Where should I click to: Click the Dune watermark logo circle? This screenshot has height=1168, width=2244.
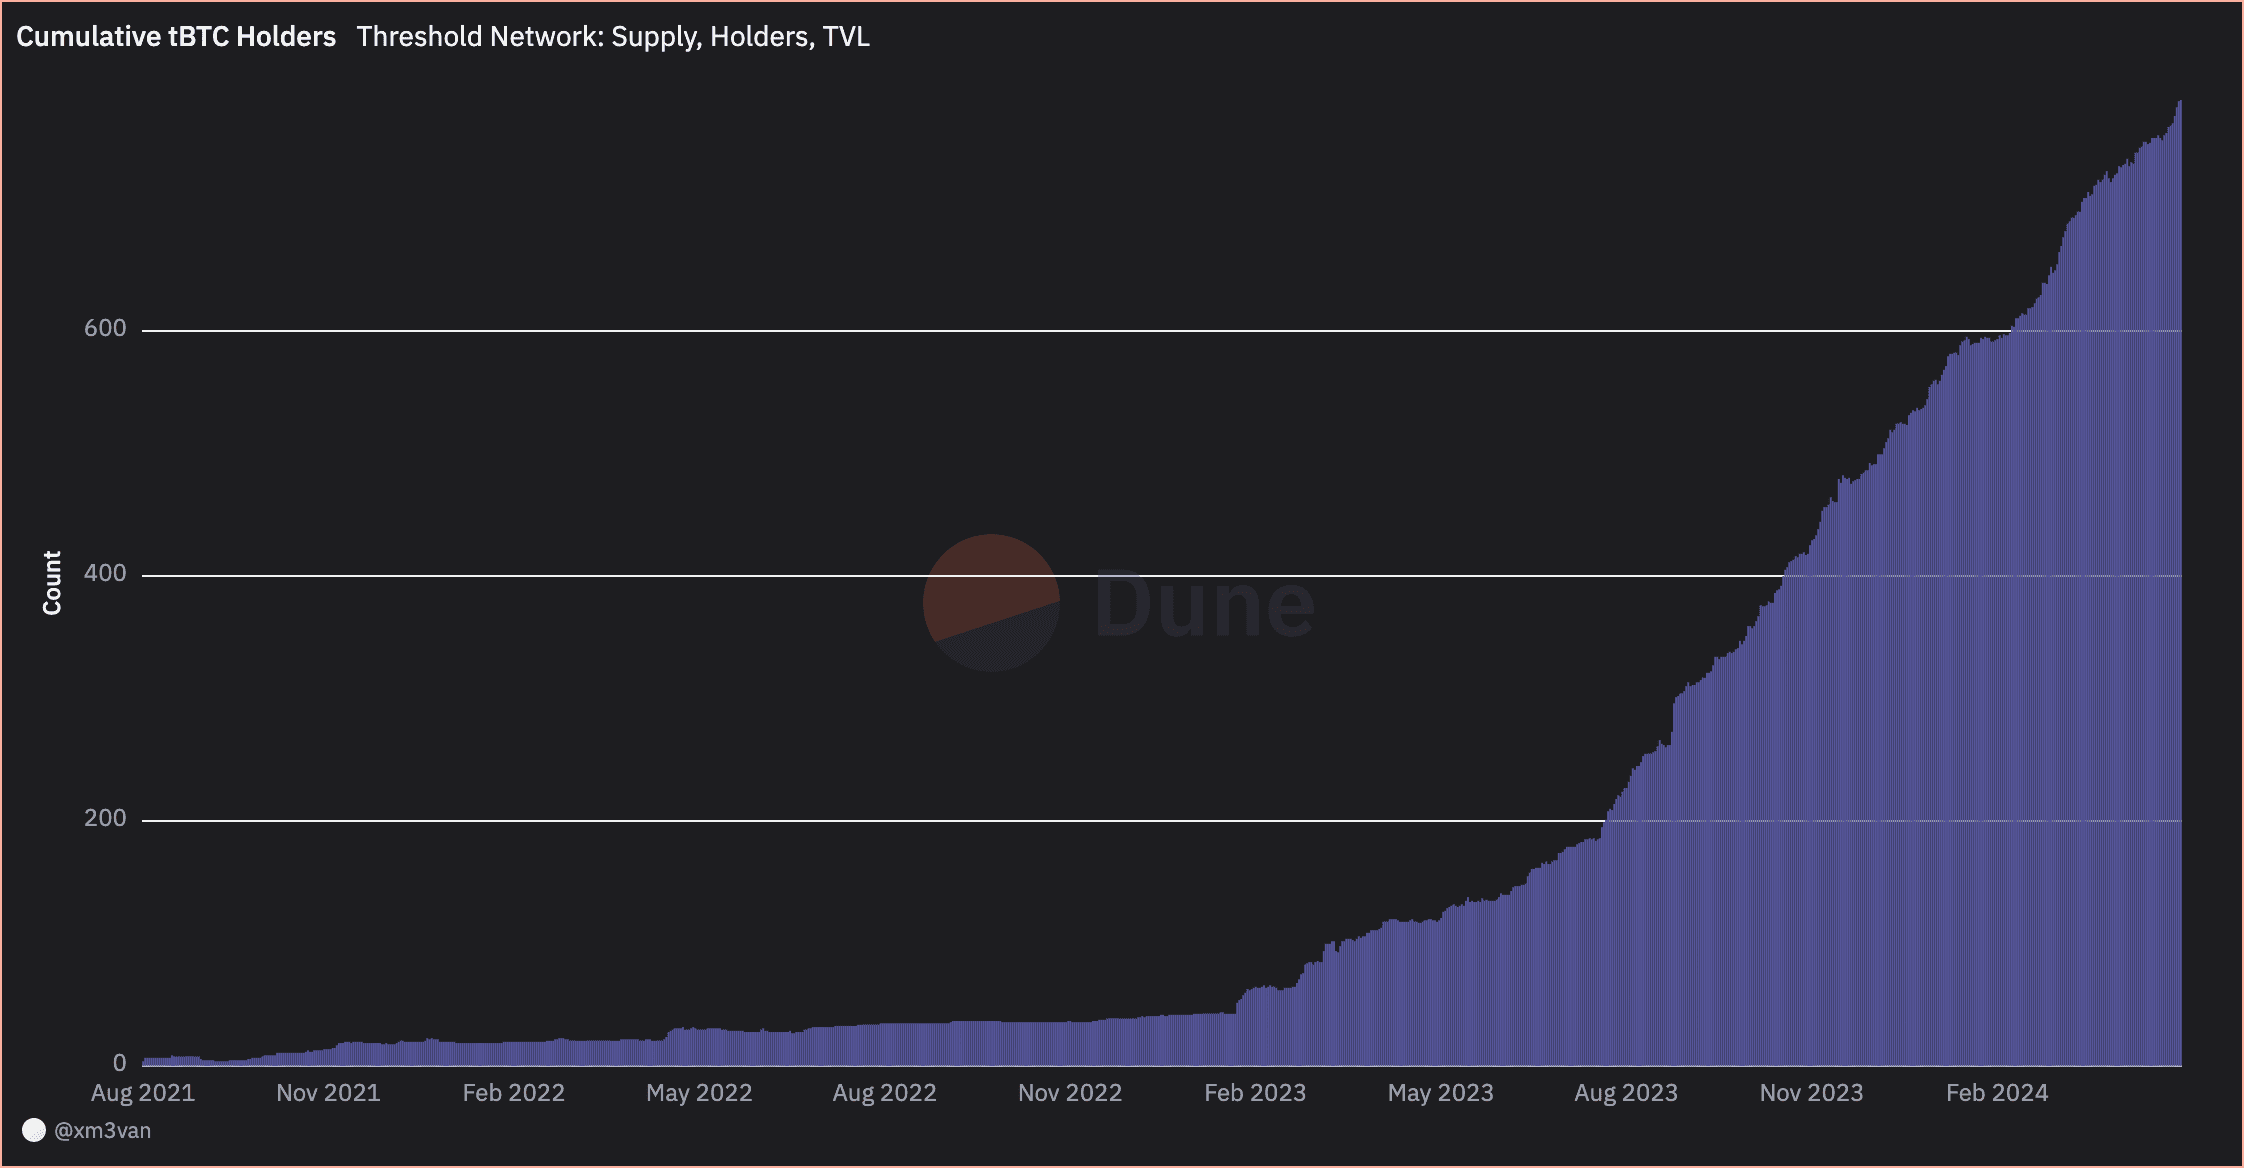[x=991, y=603]
